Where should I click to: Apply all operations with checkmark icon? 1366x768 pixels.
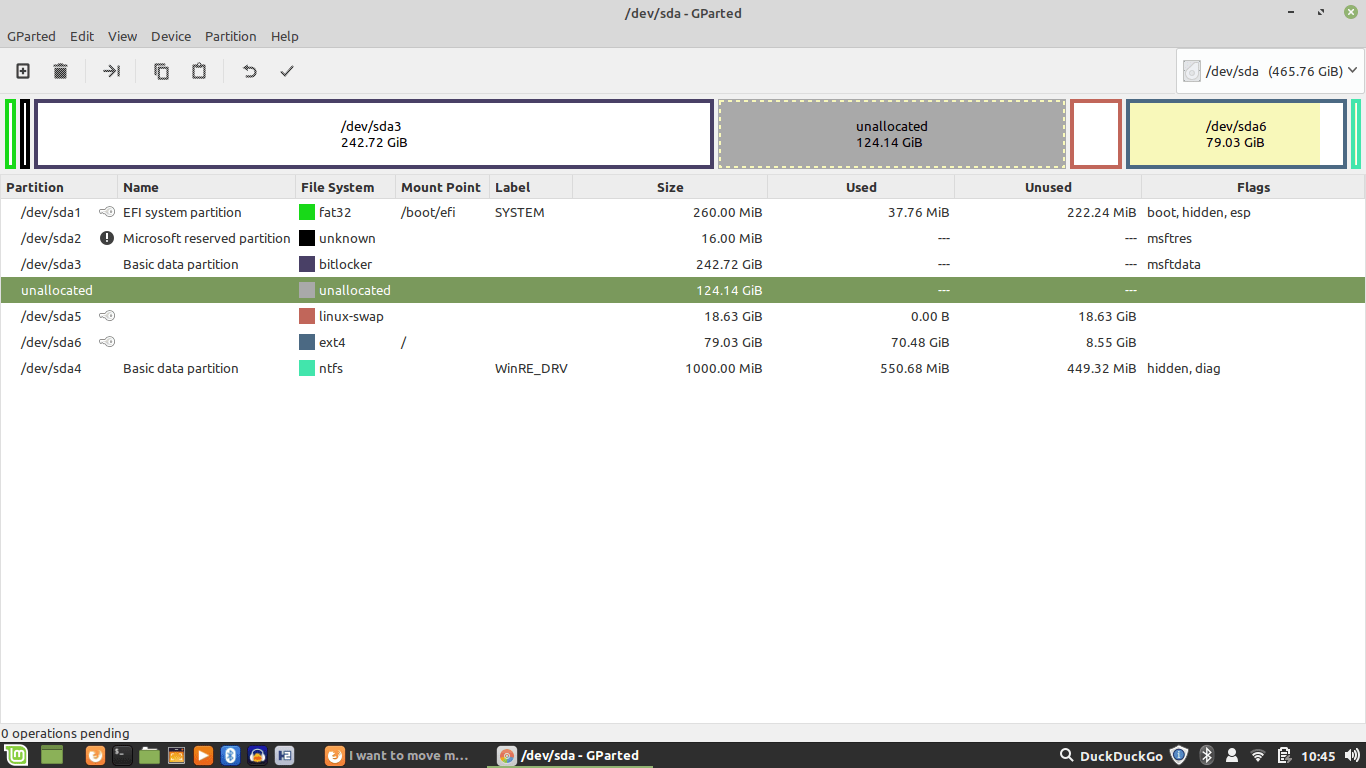(x=287, y=71)
